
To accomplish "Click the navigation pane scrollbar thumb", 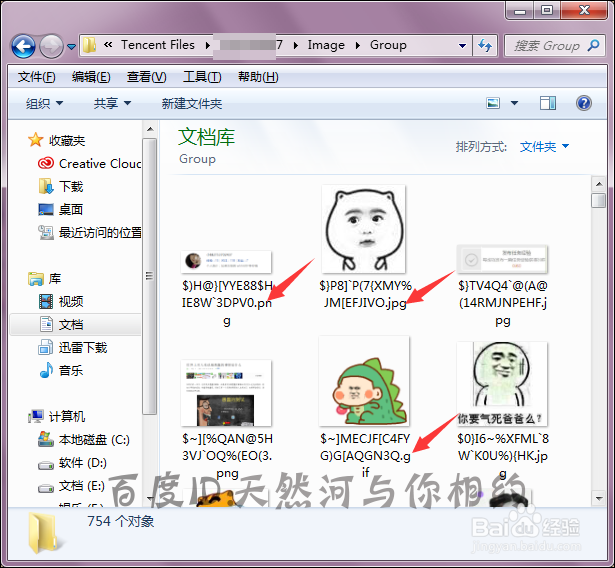I will click(x=149, y=276).
